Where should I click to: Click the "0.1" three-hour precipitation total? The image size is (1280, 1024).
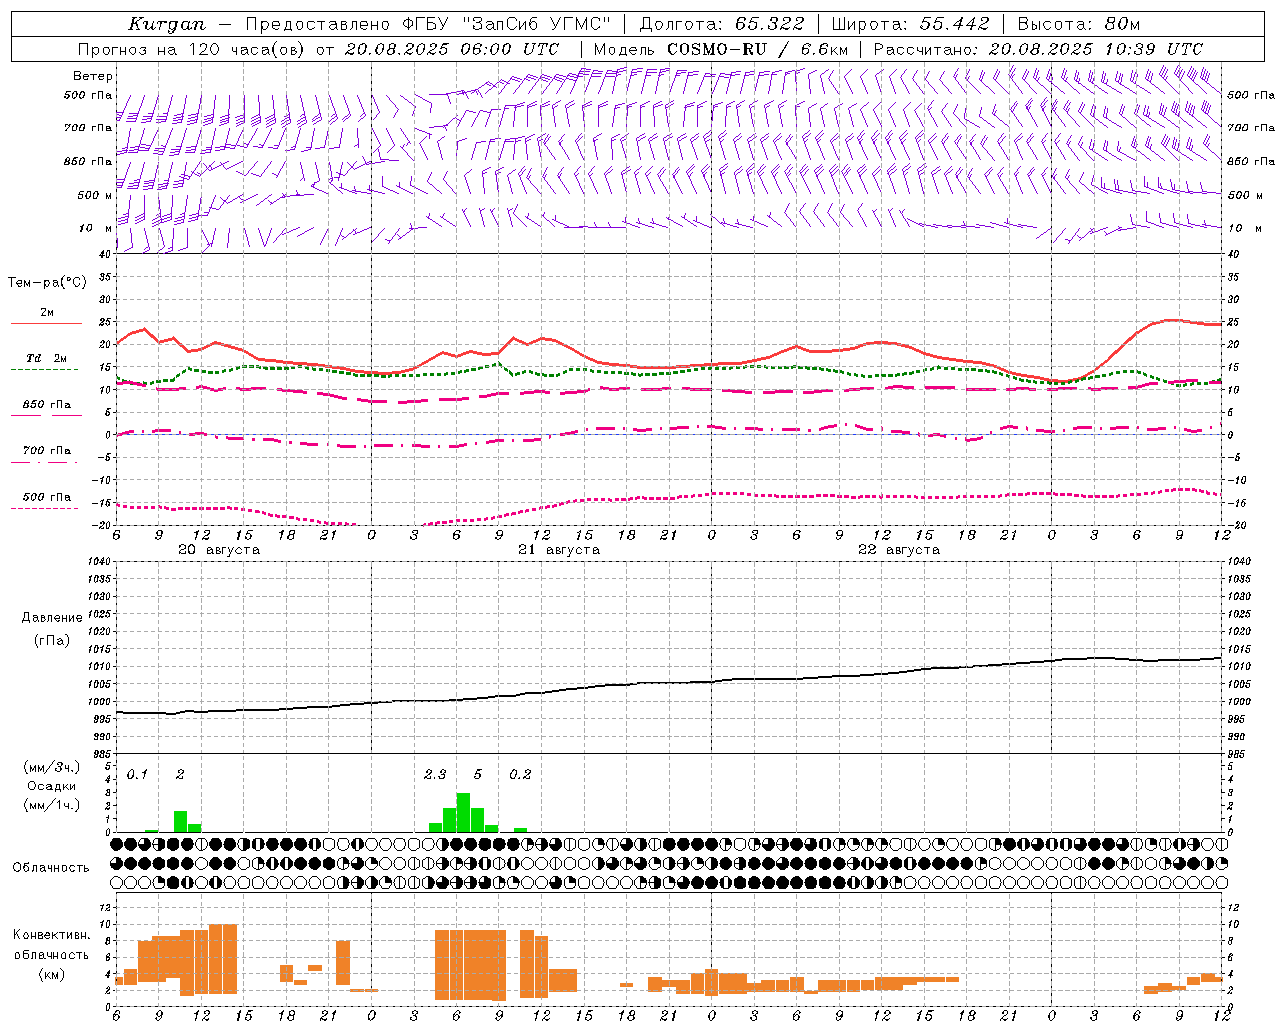tap(137, 774)
